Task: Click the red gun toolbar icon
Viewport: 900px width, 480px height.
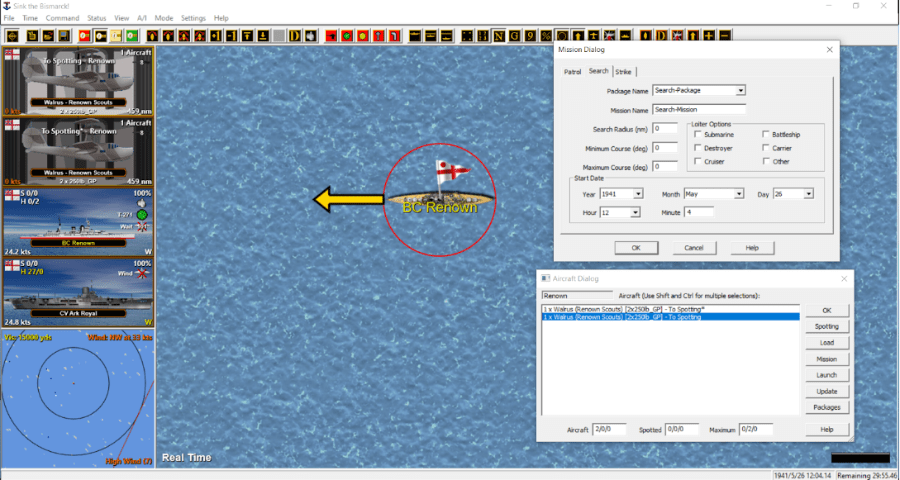Action: [331, 36]
